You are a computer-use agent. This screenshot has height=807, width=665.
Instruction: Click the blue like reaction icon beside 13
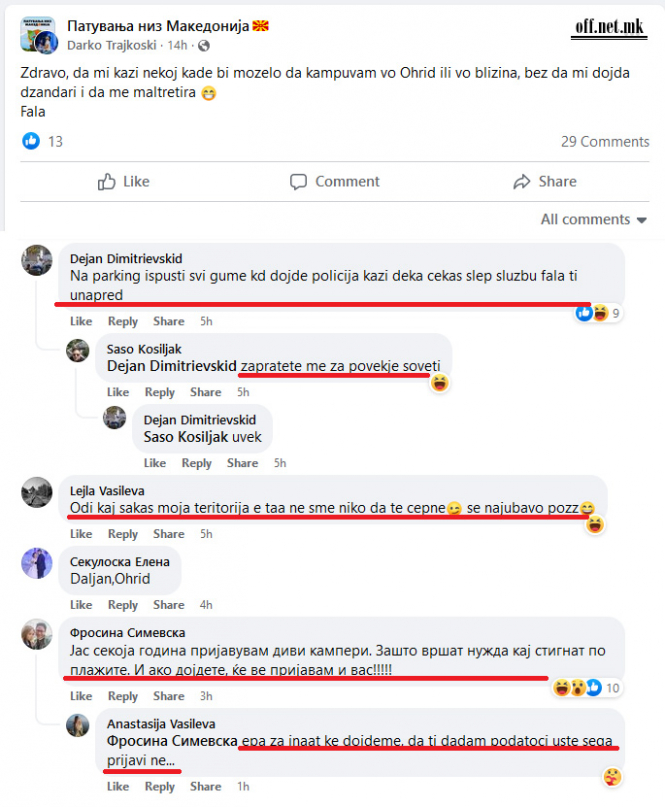click(31, 141)
